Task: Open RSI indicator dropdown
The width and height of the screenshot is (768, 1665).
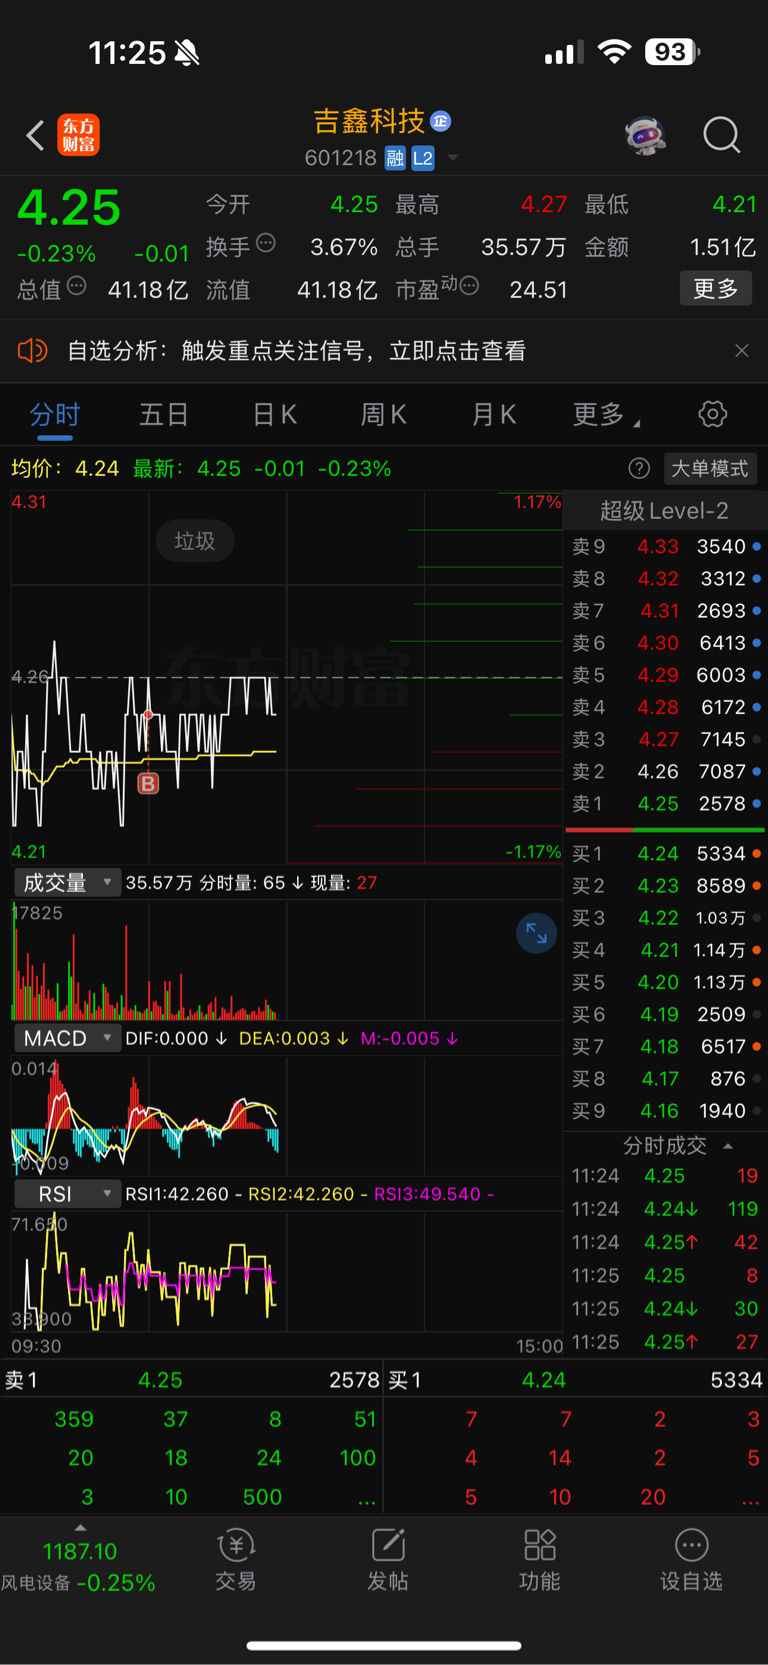Action: [66, 1194]
